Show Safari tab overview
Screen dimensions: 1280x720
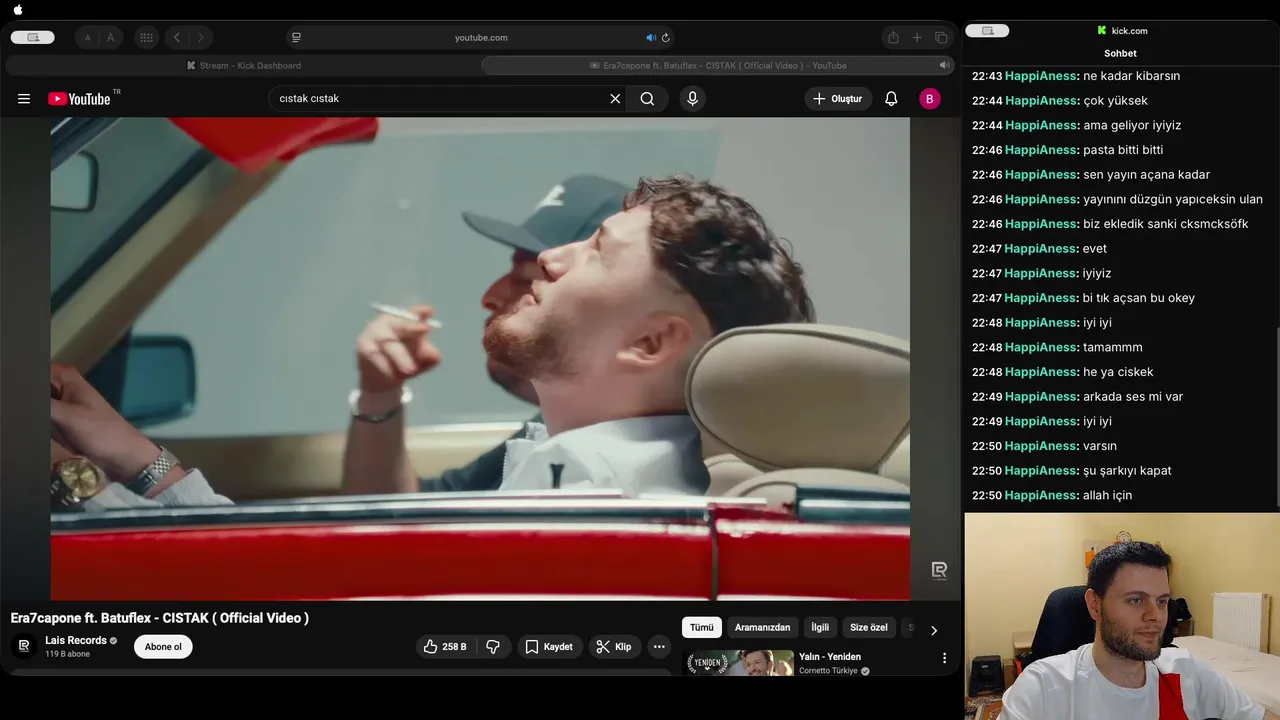[941, 38]
